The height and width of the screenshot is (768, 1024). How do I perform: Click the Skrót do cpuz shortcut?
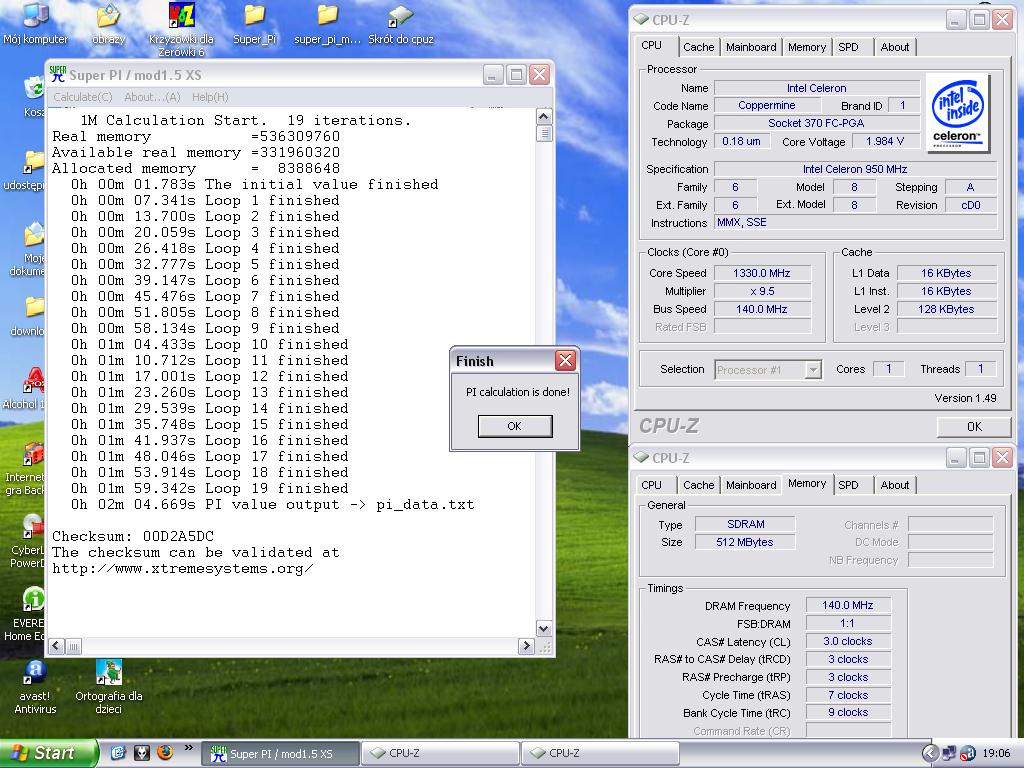tap(400, 17)
